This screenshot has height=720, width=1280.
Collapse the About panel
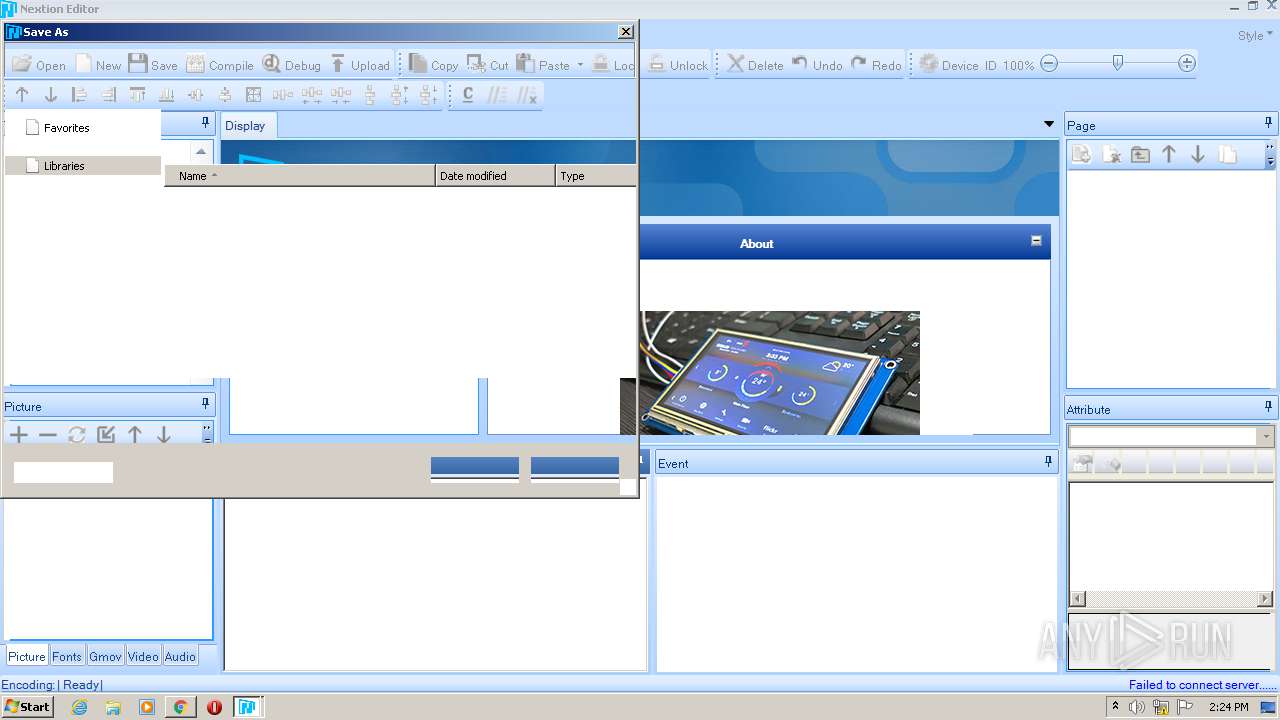click(x=1036, y=240)
